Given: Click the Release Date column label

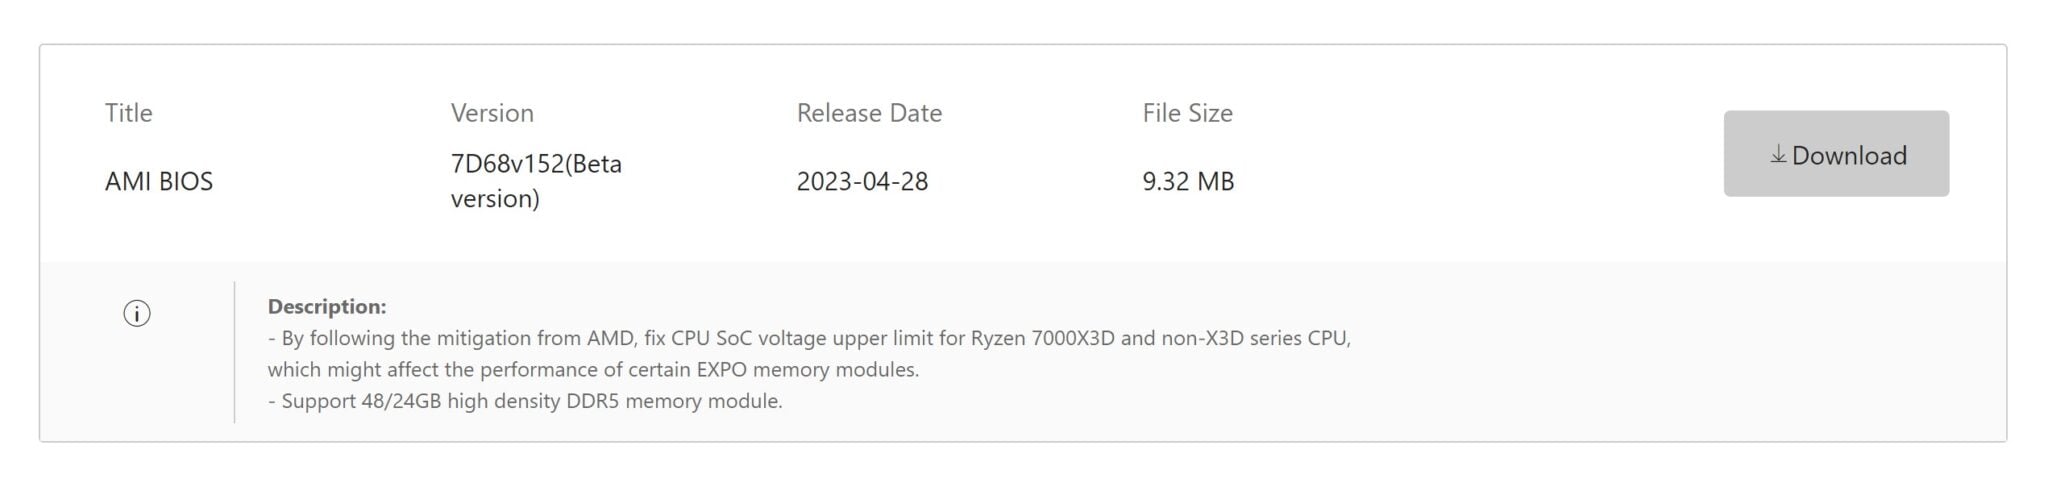Looking at the screenshot, I should click(x=869, y=113).
